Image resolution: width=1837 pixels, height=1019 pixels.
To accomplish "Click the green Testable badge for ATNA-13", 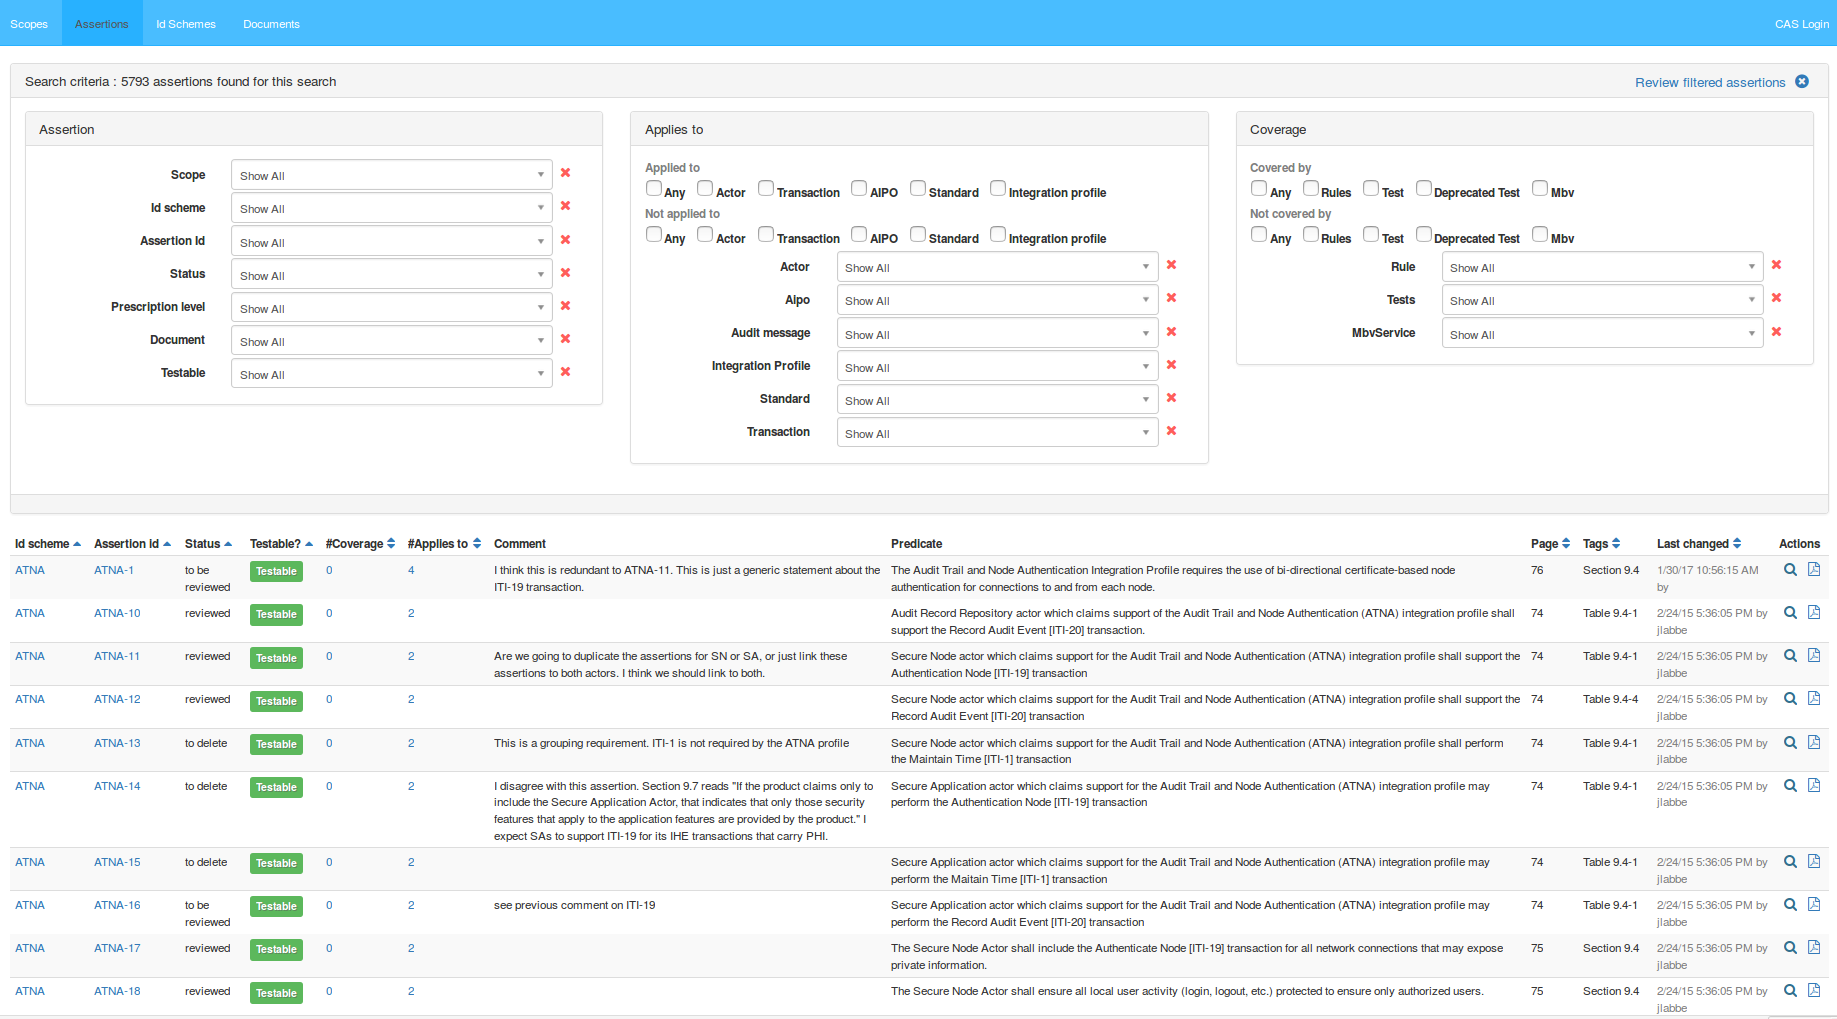I will (x=276, y=744).
